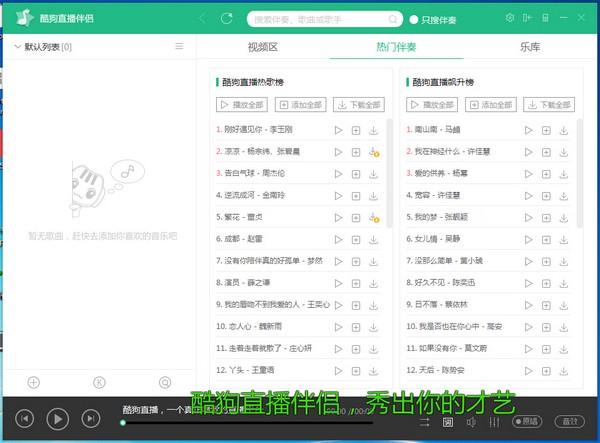Image resolution: width=600 pixels, height=443 pixels.
Task: Select 日不落 - 蔡依林 row
Action: (x=488, y=305)
